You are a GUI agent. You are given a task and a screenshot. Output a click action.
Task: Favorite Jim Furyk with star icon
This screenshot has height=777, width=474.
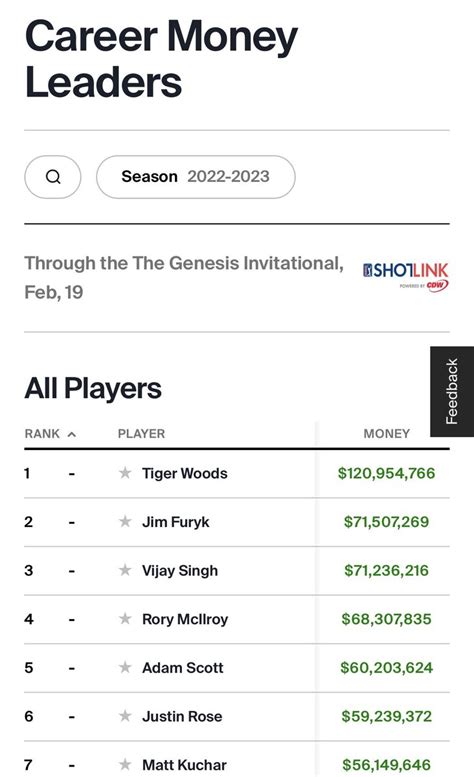tap(125, 521)
